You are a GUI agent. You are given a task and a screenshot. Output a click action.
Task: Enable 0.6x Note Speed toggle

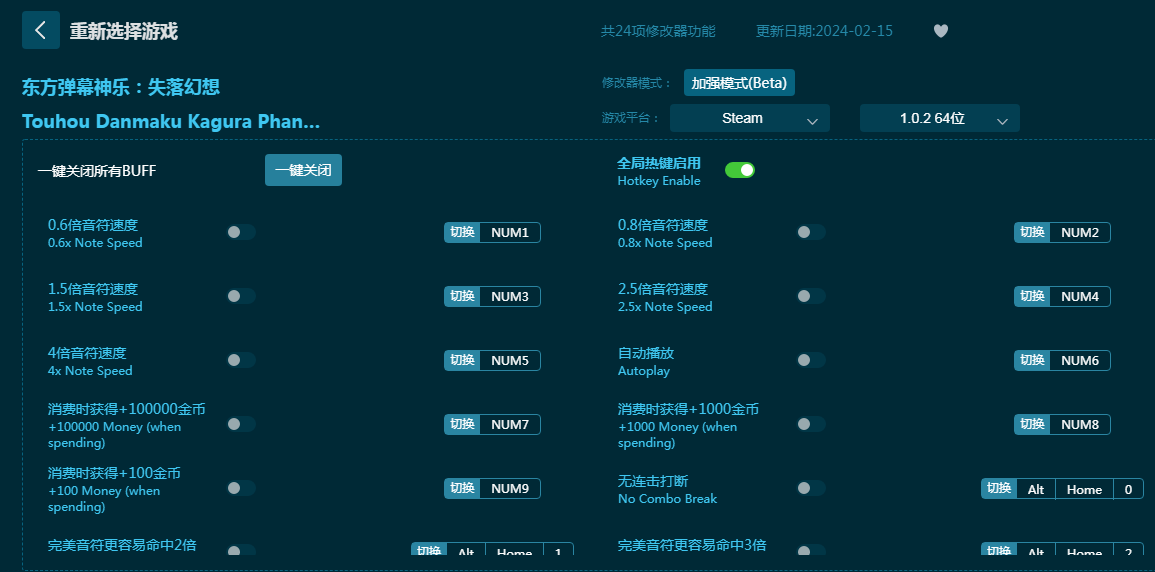[241, 232]
